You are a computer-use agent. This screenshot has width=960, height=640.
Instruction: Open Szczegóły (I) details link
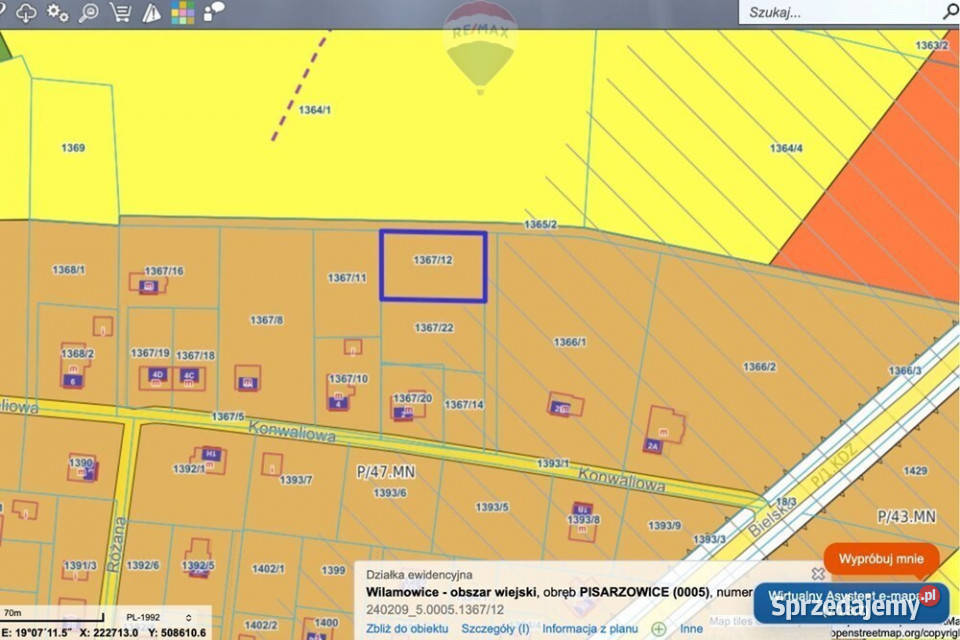495,629
